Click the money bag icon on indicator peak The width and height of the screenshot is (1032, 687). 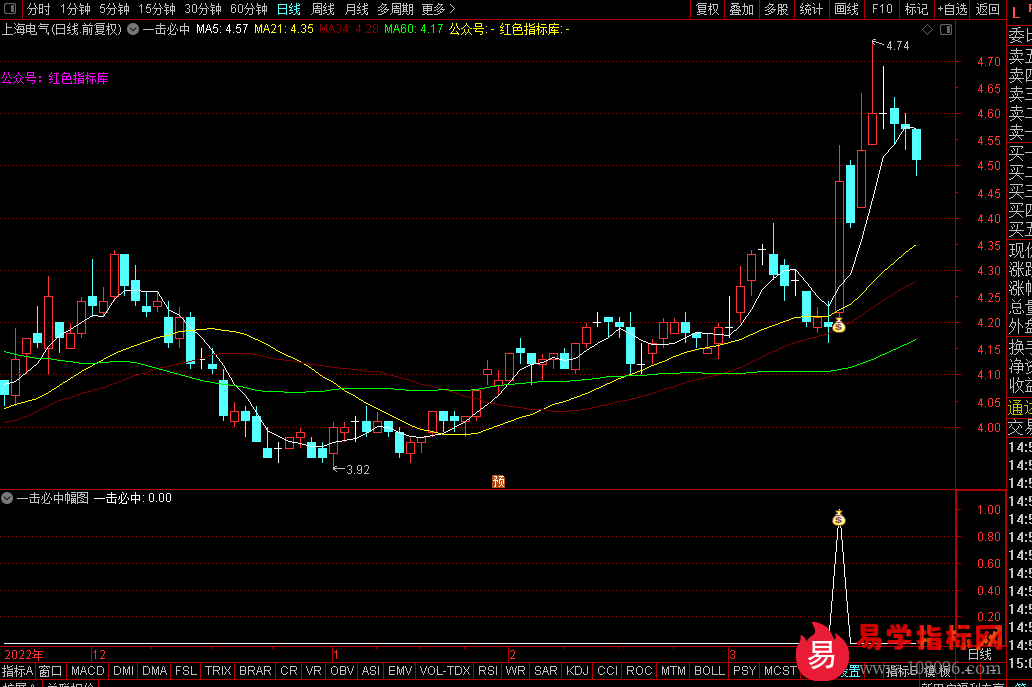[x=838, y=519]
